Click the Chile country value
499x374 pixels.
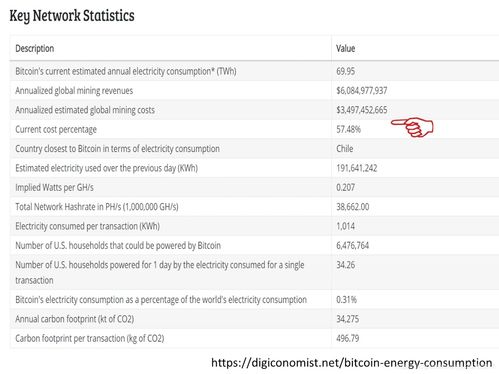[345, 148]
